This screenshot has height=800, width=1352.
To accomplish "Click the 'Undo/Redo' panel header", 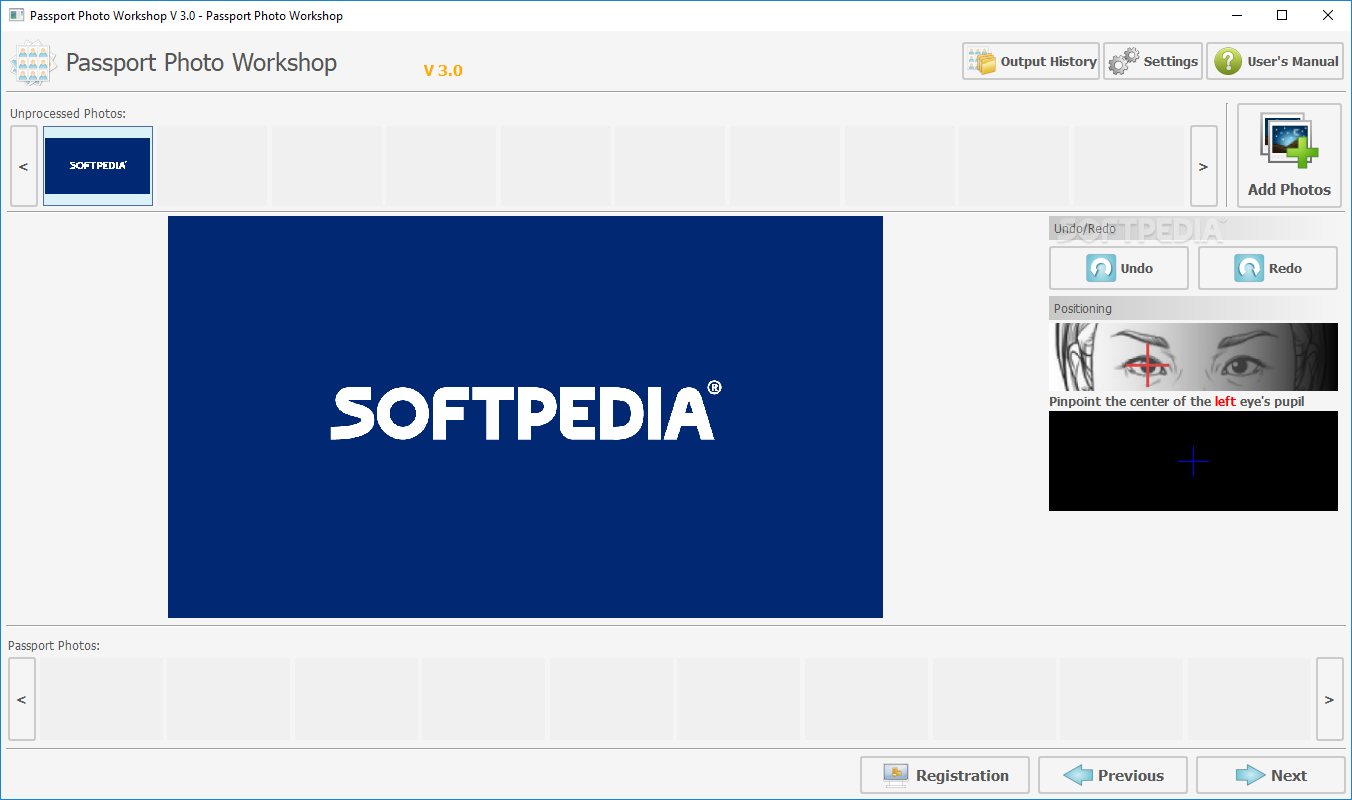I will [x=1193, y=229].
